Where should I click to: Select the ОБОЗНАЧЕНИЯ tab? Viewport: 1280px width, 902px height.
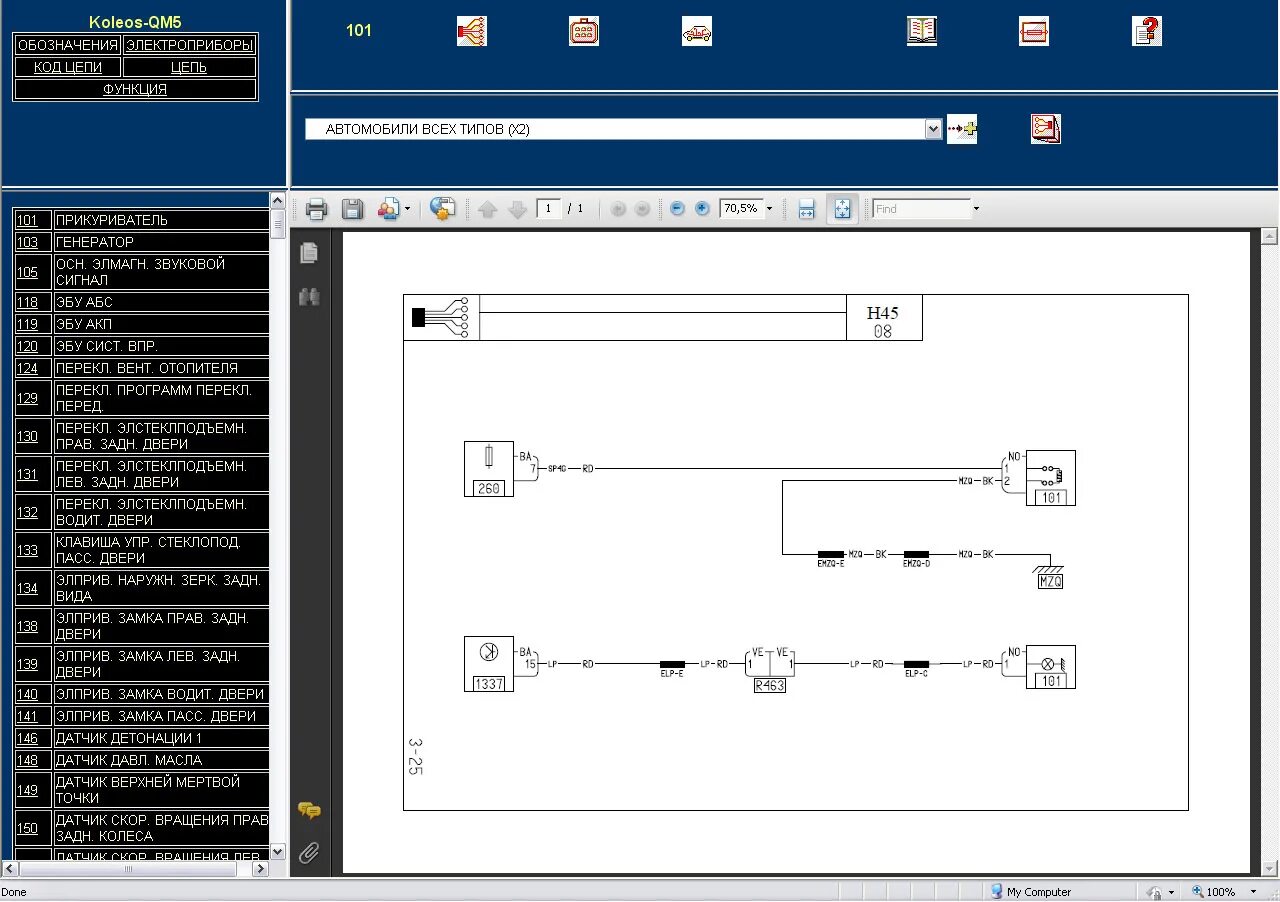[x=68, y=45]
